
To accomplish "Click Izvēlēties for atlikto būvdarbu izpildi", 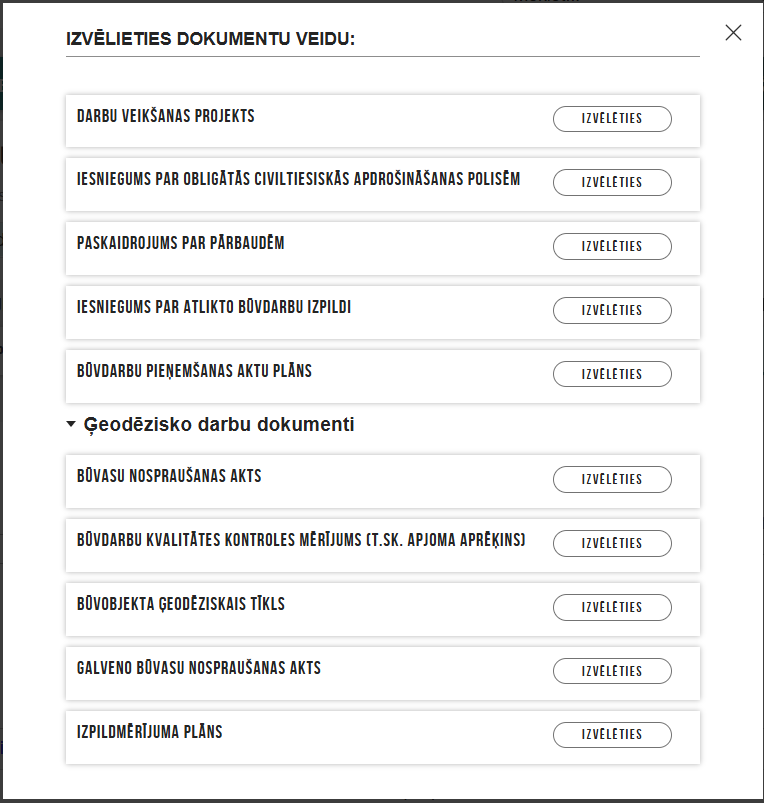I will (612, 310).
